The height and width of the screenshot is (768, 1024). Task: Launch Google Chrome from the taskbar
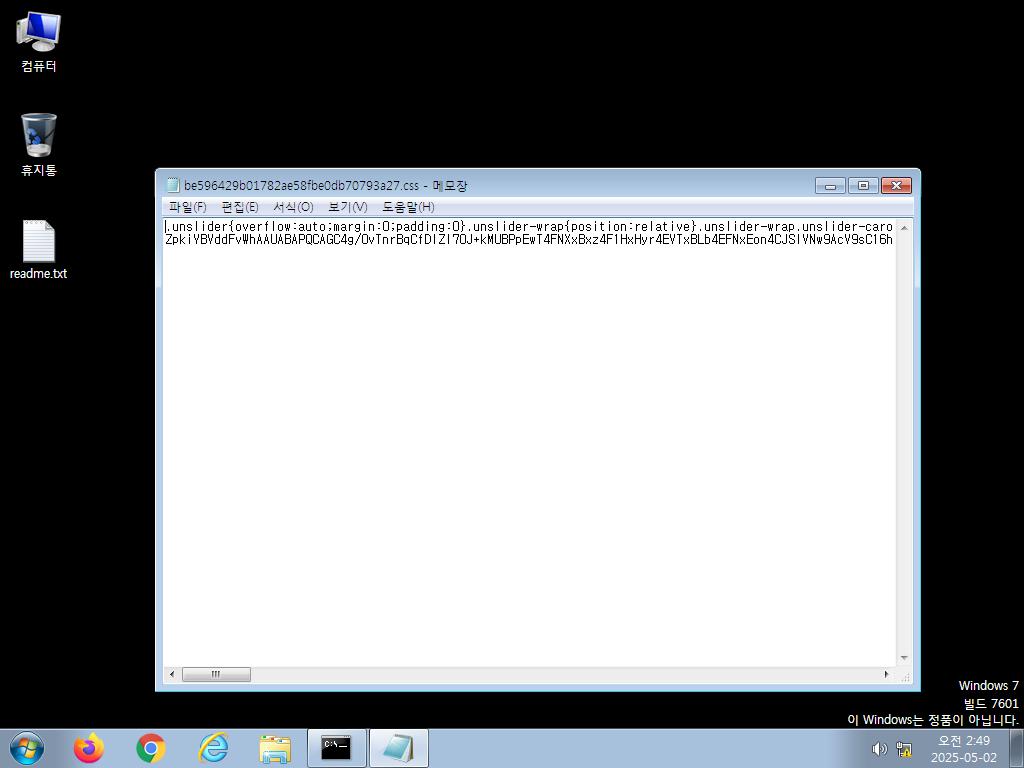click(151, 748)
